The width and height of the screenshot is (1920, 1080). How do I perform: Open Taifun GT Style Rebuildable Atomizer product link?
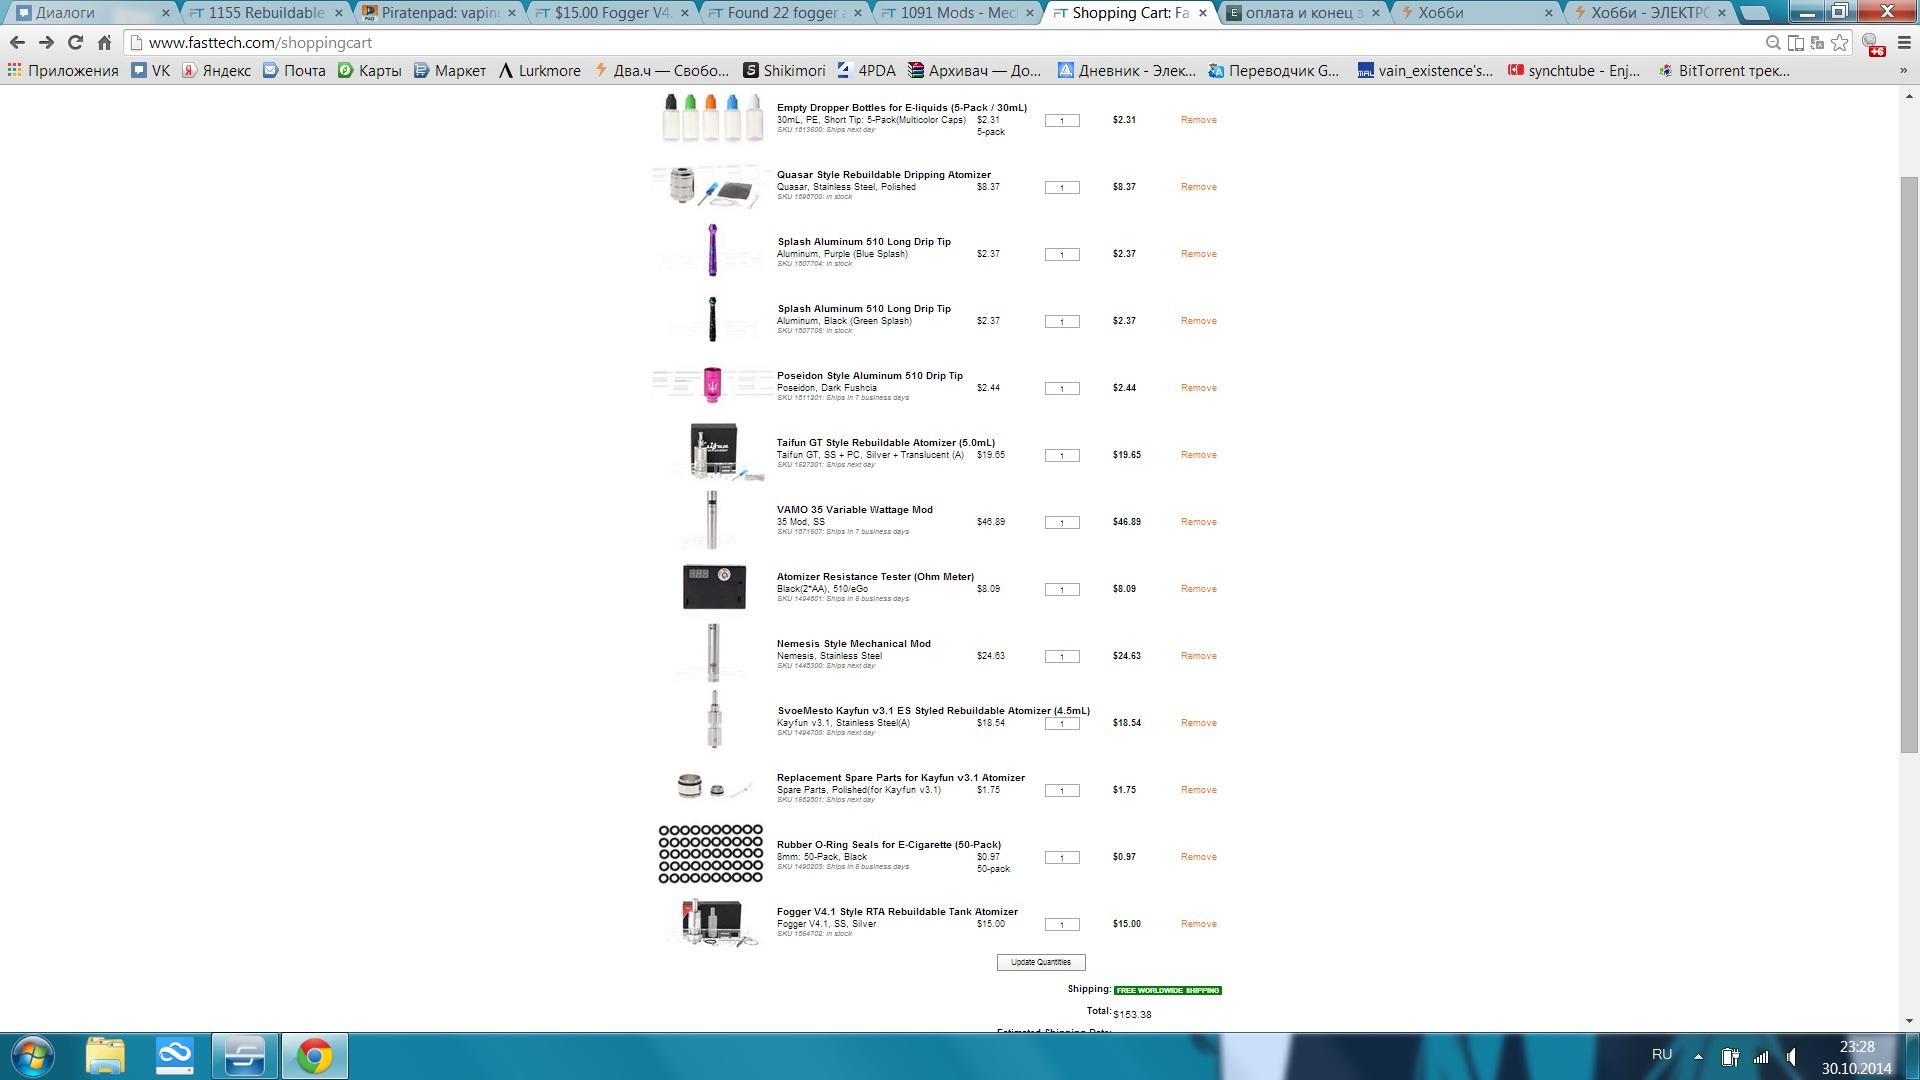coord(886,443)
